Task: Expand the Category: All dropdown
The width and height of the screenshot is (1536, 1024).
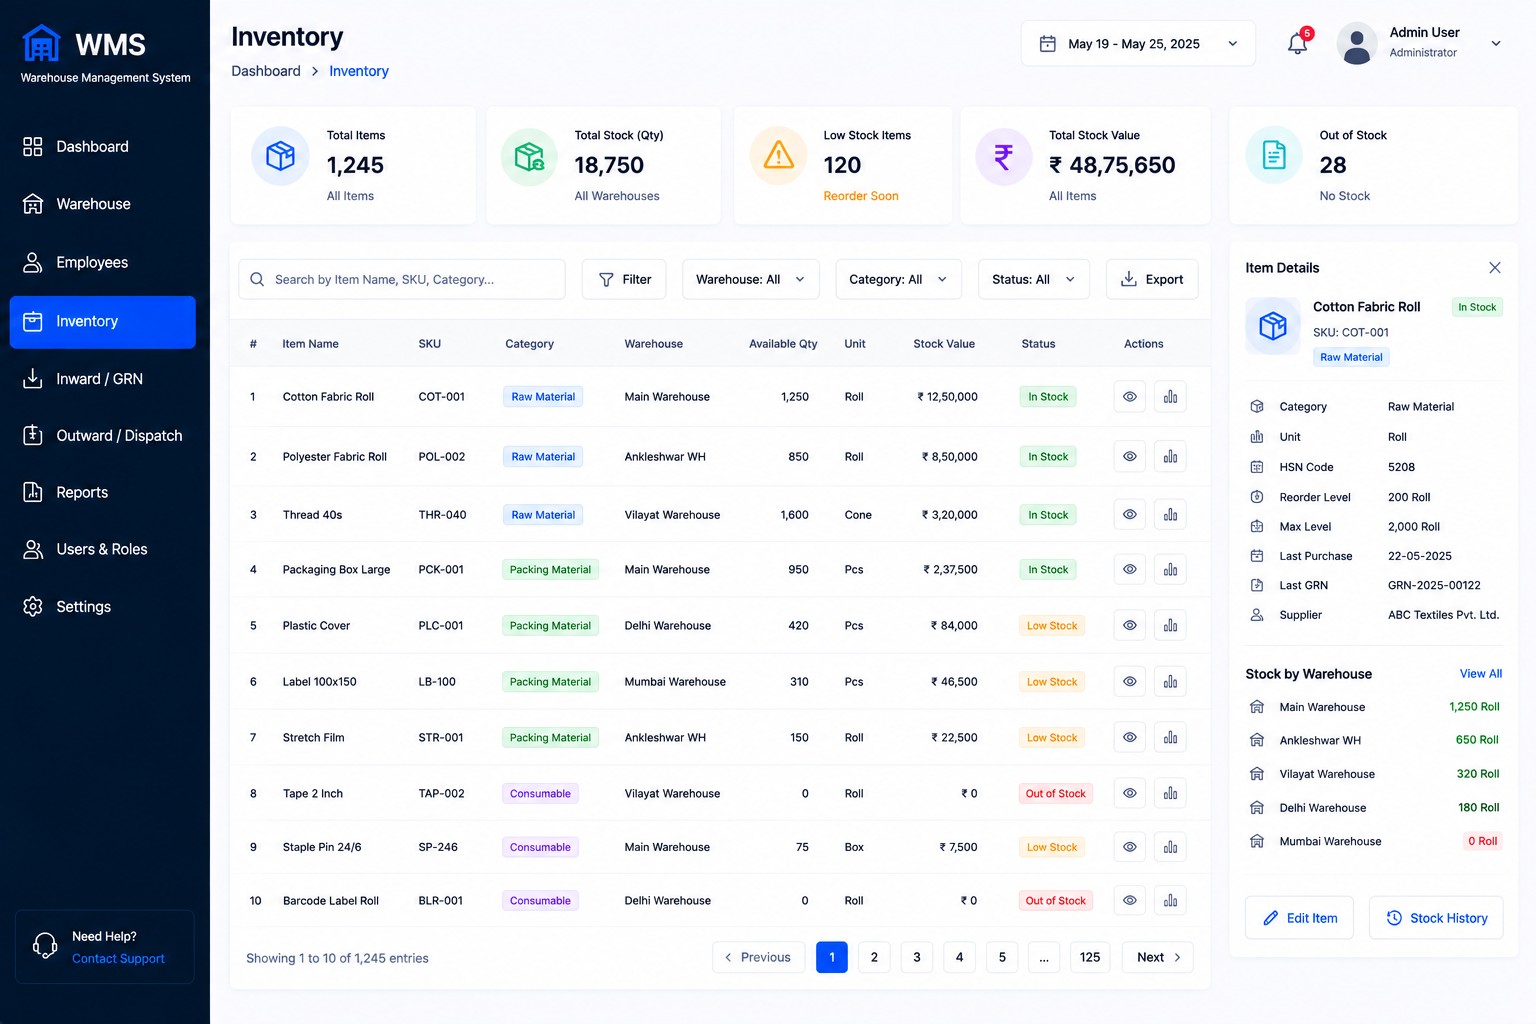Action: click(x=899, y=280)
